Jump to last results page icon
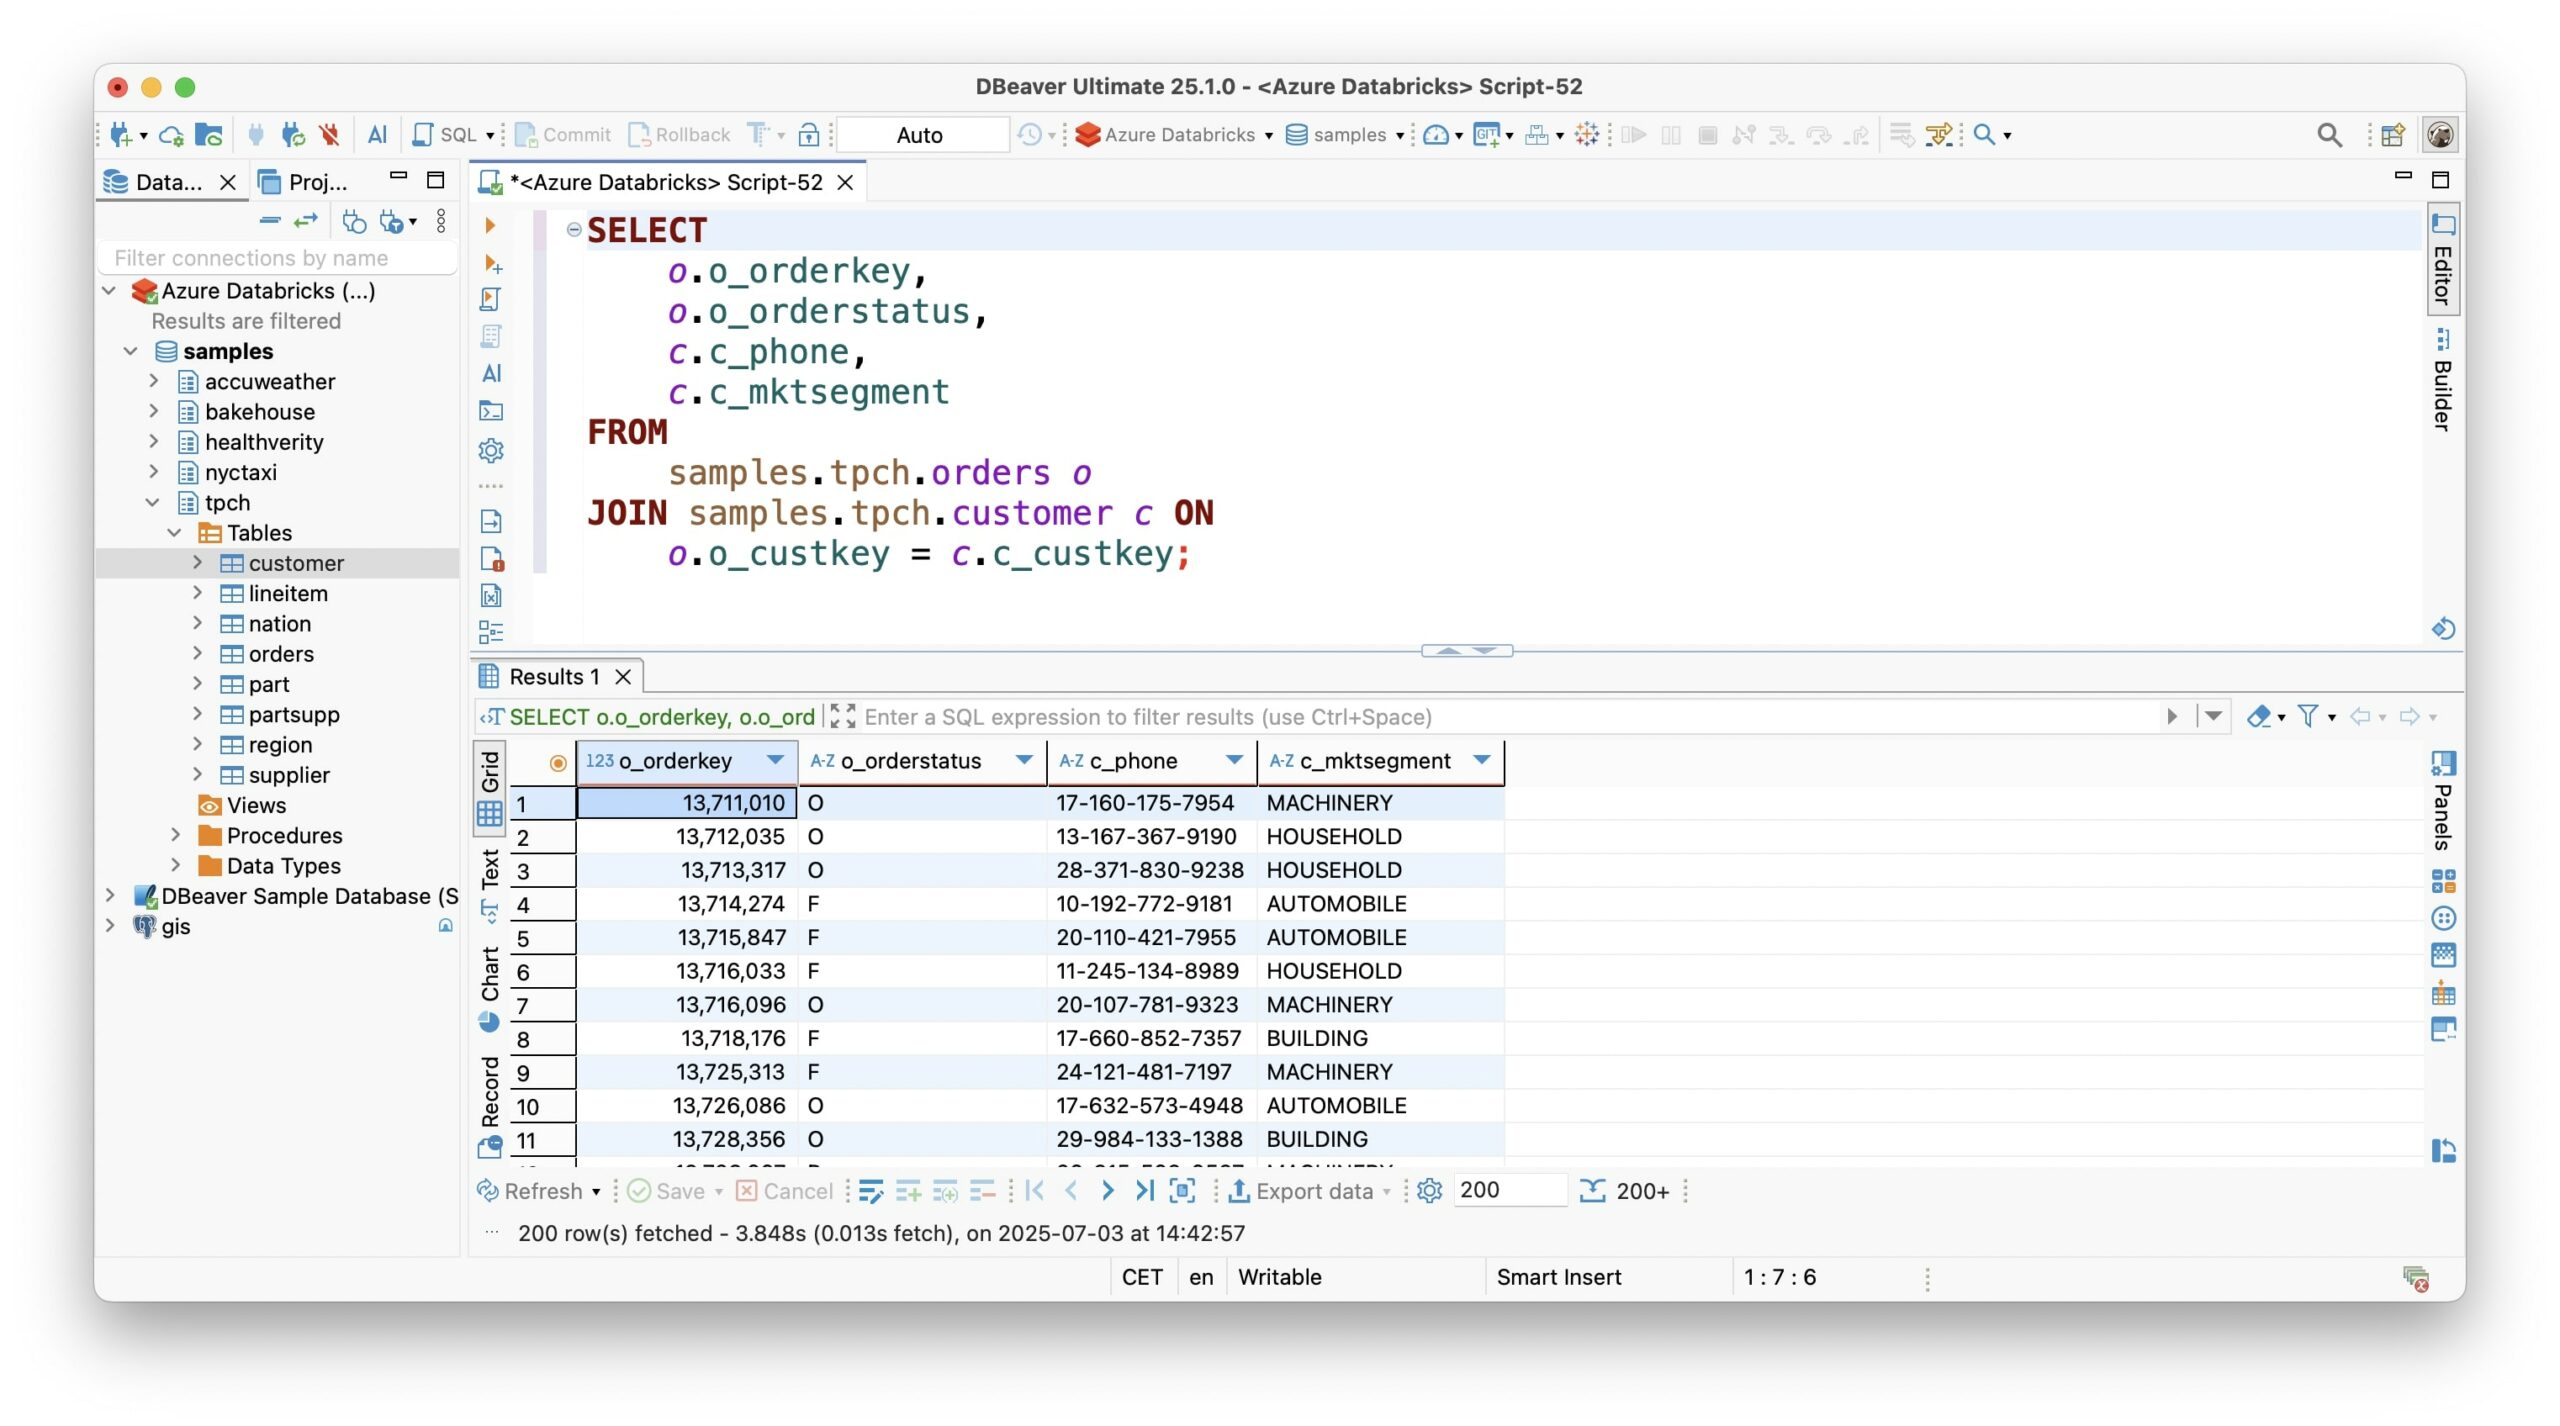This screenshot has height=1426, width=2560. (x=1144, y=1191)
